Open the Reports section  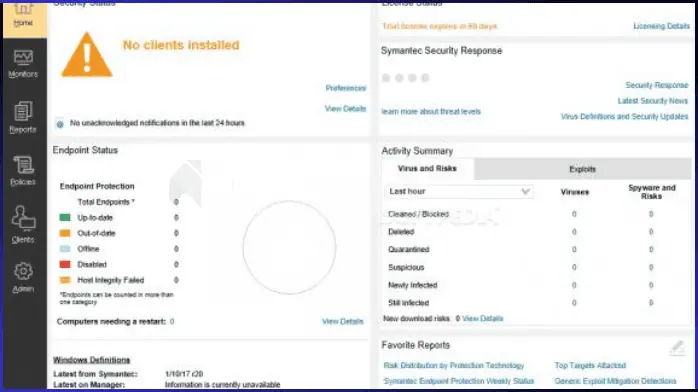click(23, 117)
